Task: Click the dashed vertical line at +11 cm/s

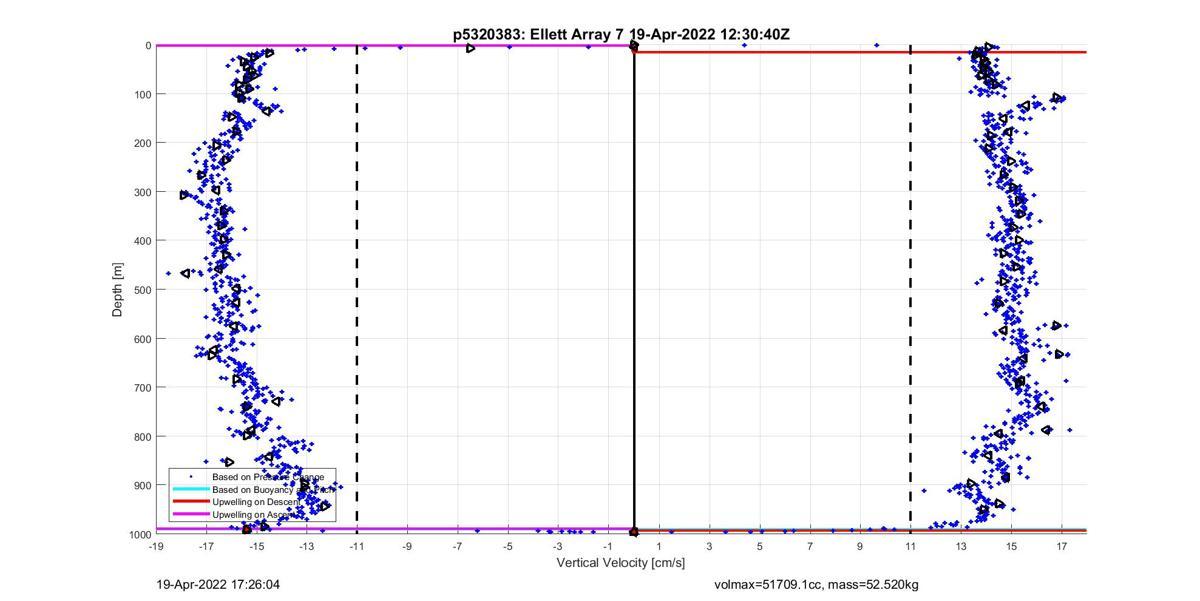Action: pos(910,289)
